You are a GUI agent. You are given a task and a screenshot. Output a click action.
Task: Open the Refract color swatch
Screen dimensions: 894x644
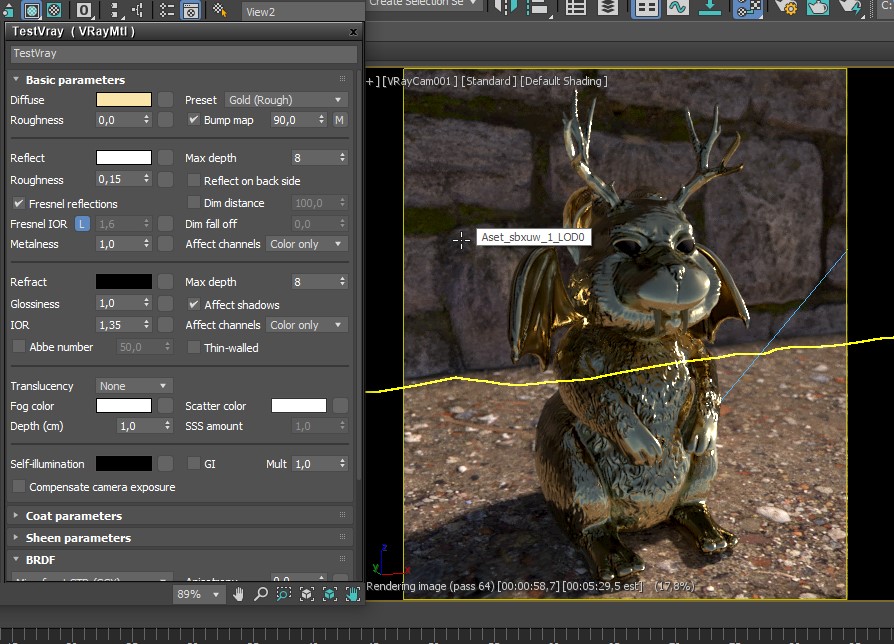[124, 282]
